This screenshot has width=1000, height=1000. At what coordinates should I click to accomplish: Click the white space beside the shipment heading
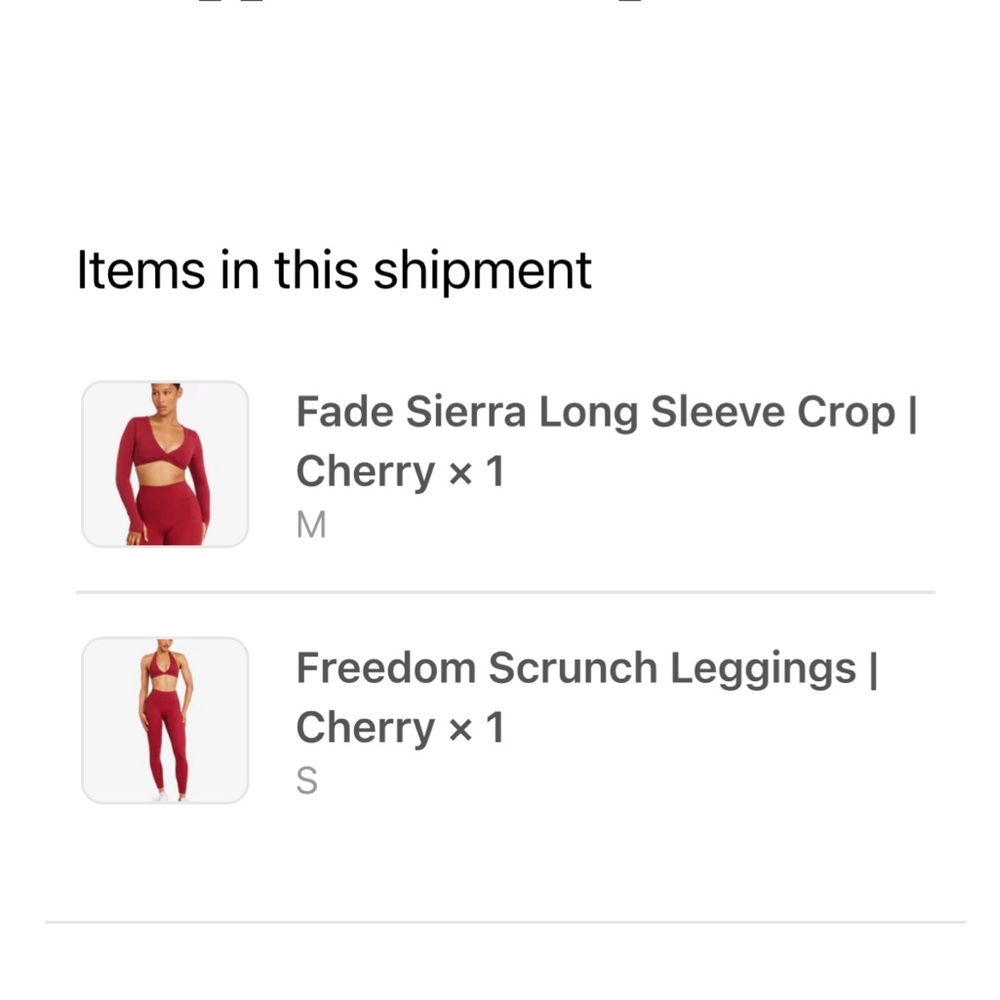[780, 269]
